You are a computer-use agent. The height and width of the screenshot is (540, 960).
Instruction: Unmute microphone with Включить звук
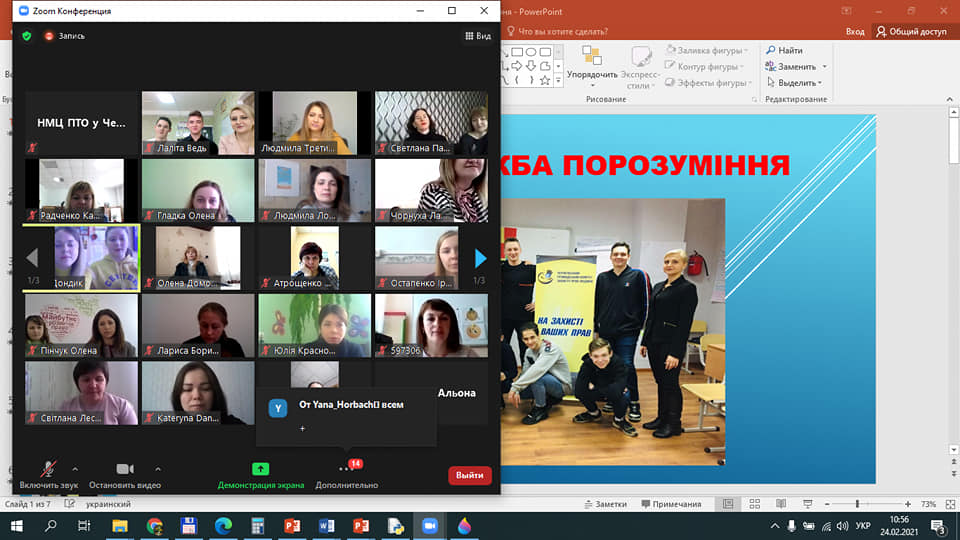[x=48, y=476]
